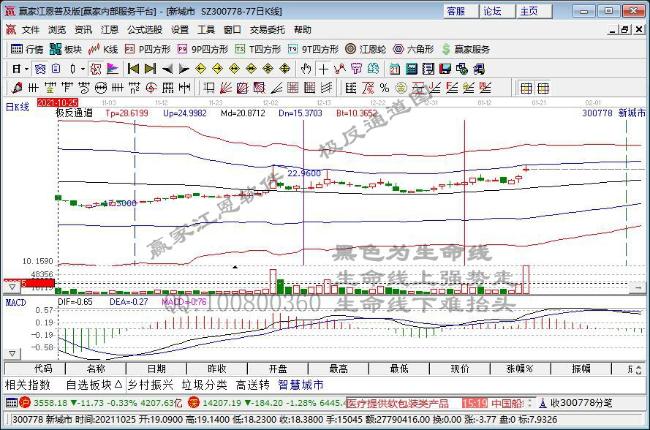Jump to first record with skip-back arrow icon
Viewport: 650px width, 430px height.
[133, 68]
